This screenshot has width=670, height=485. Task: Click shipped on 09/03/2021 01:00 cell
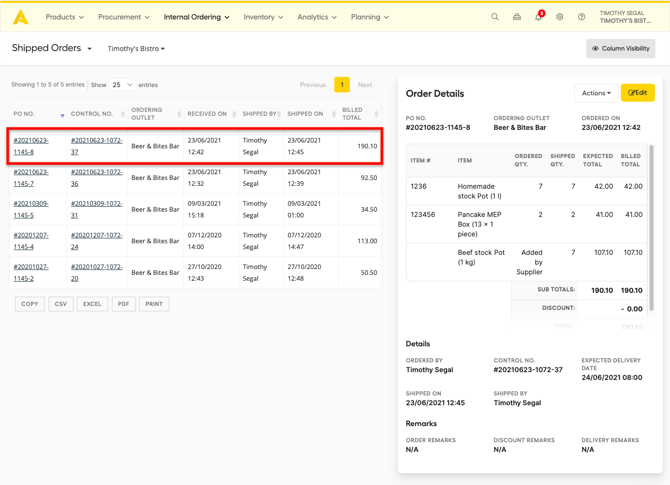click(311, 209)
